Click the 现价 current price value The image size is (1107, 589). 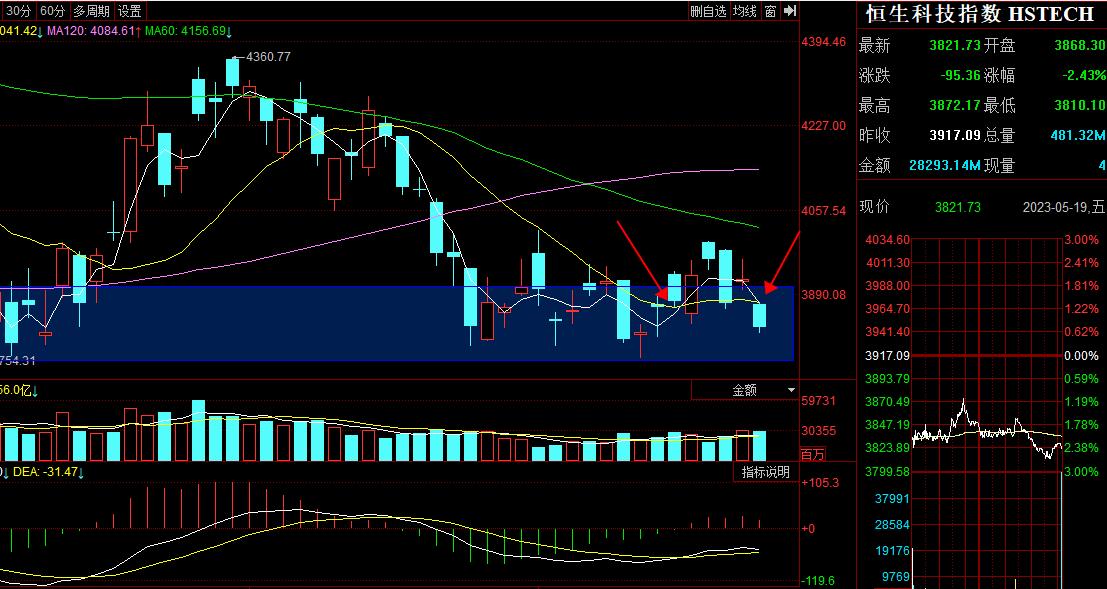[x=957, y=208]
